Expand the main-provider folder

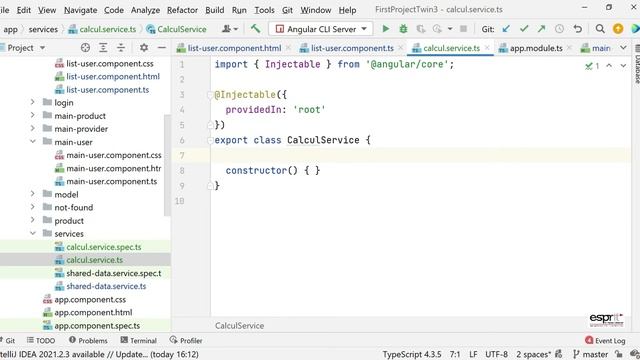click(x=33, y=129)
